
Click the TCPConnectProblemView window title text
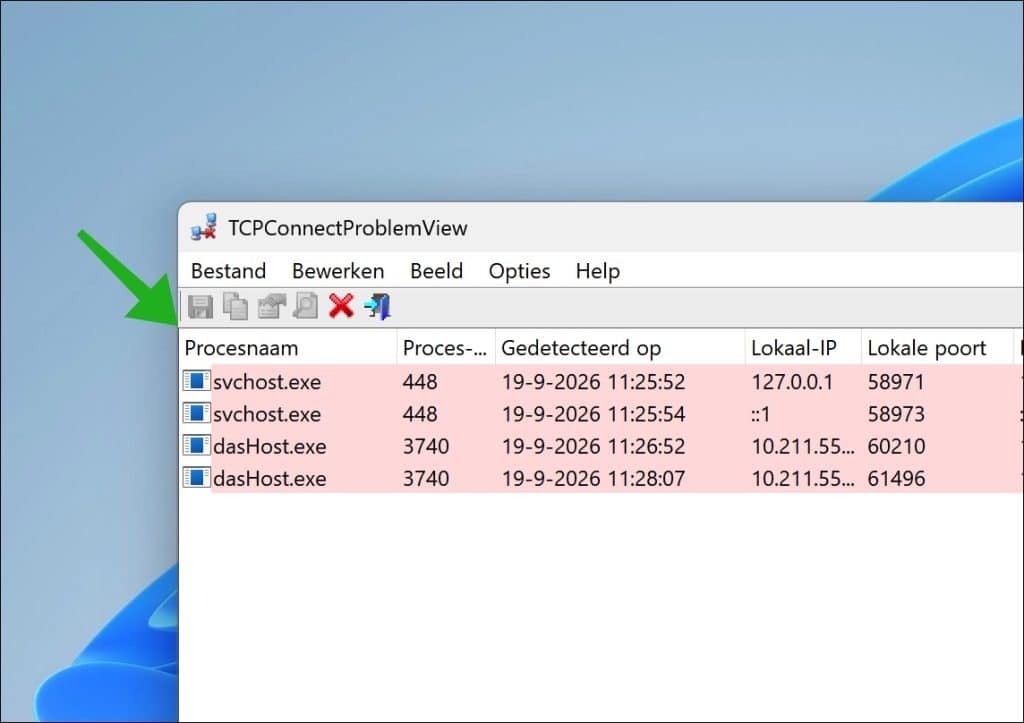click(x=347, y=228)
